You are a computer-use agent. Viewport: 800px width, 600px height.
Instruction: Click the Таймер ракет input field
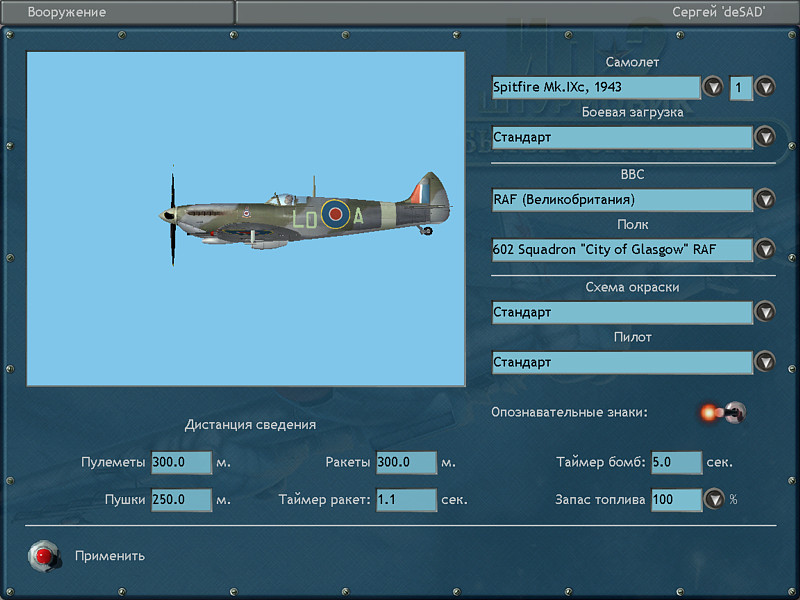pos(406,499)
